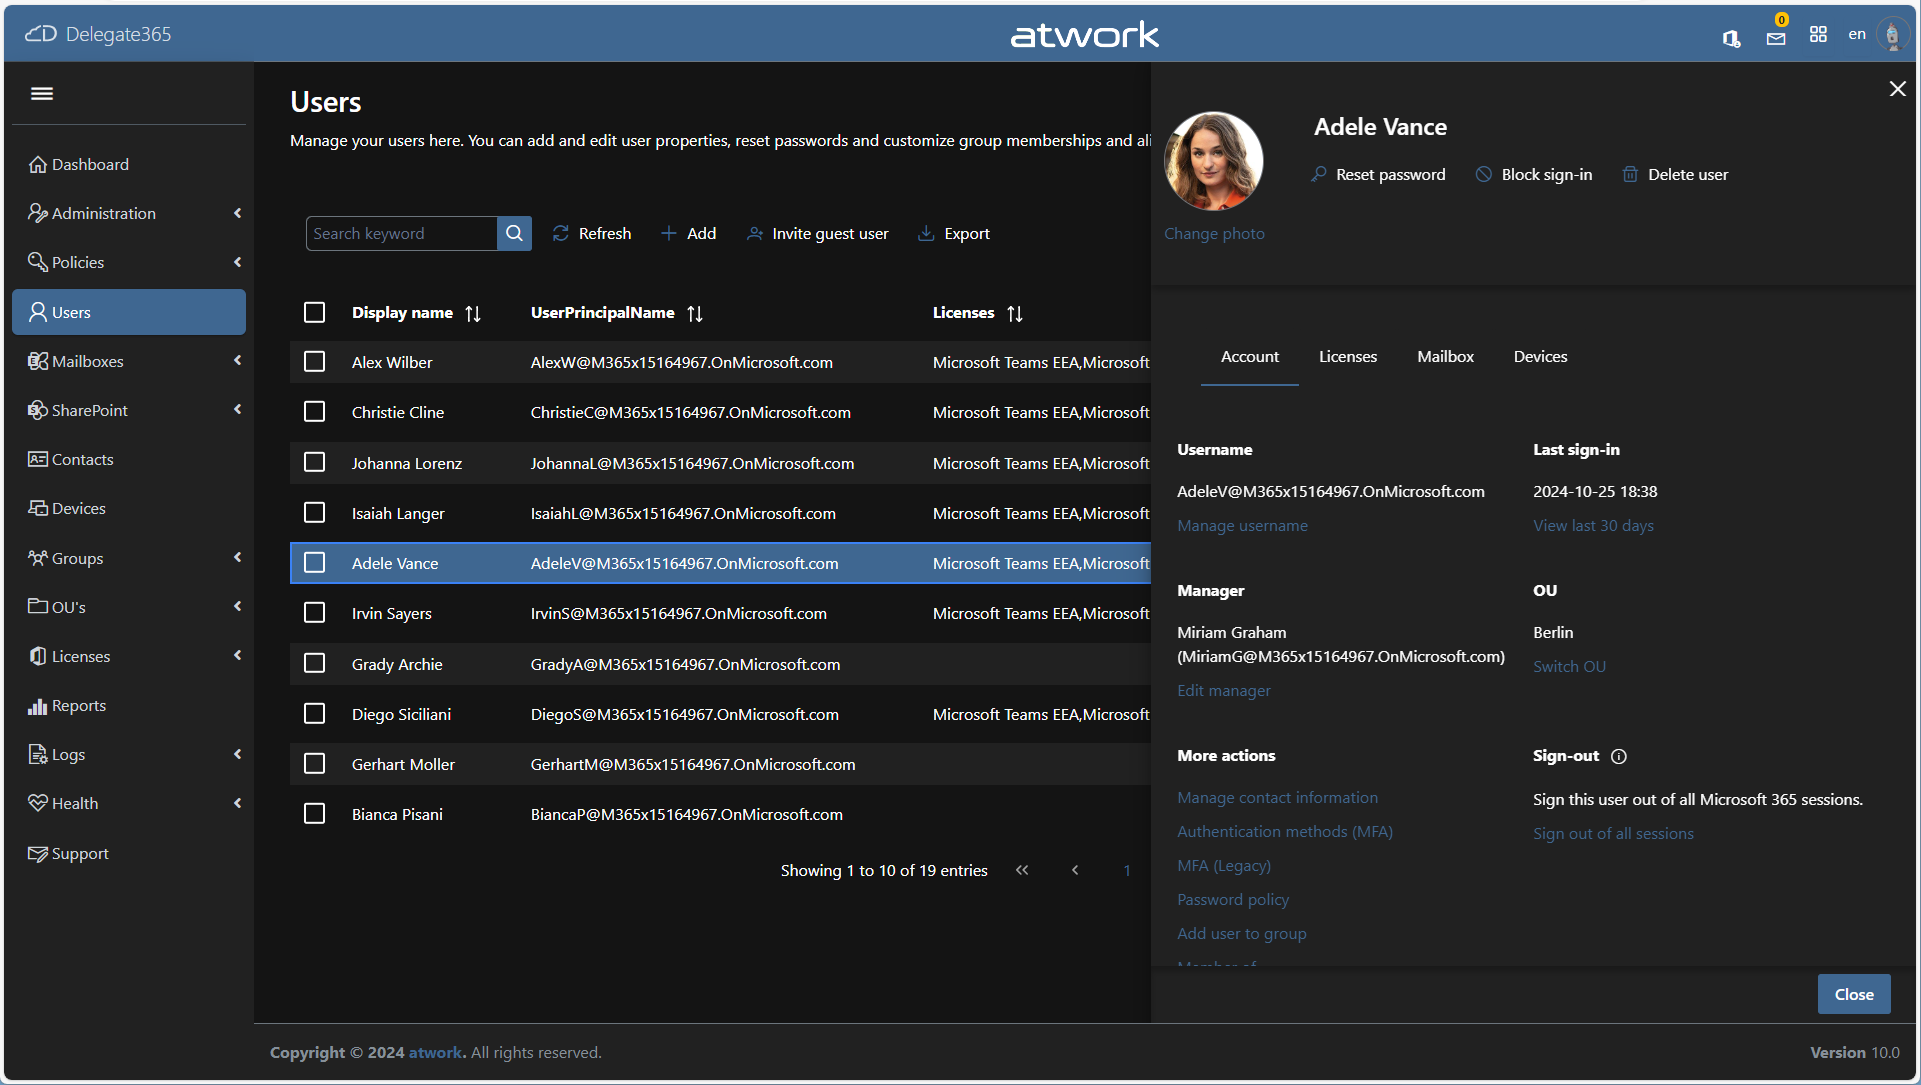The width and height of the screenshot is (1921, 1085).
Task: Open the Dashboard home icon
Action: pyautogui.click(x=38, y=164)
